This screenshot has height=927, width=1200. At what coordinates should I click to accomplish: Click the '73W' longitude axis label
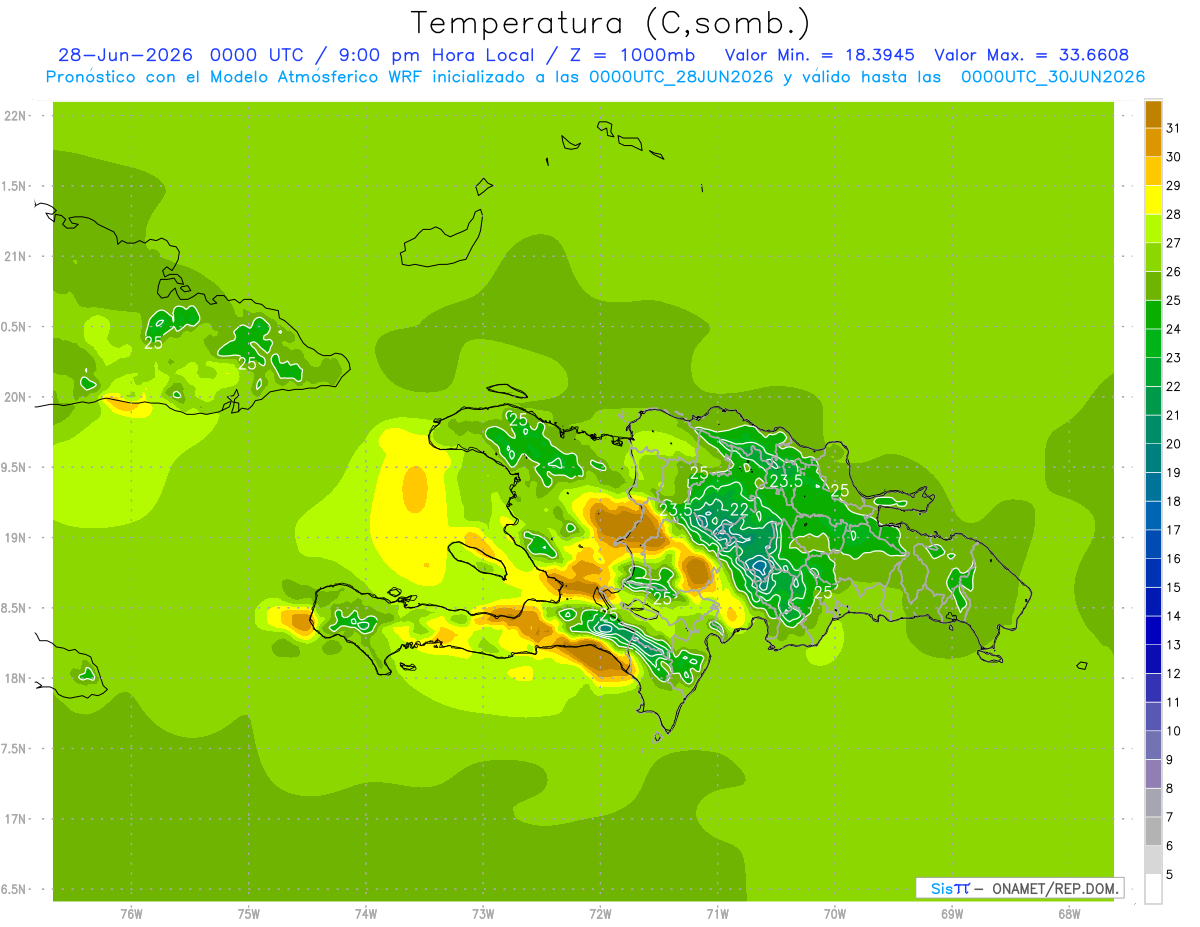483,914
